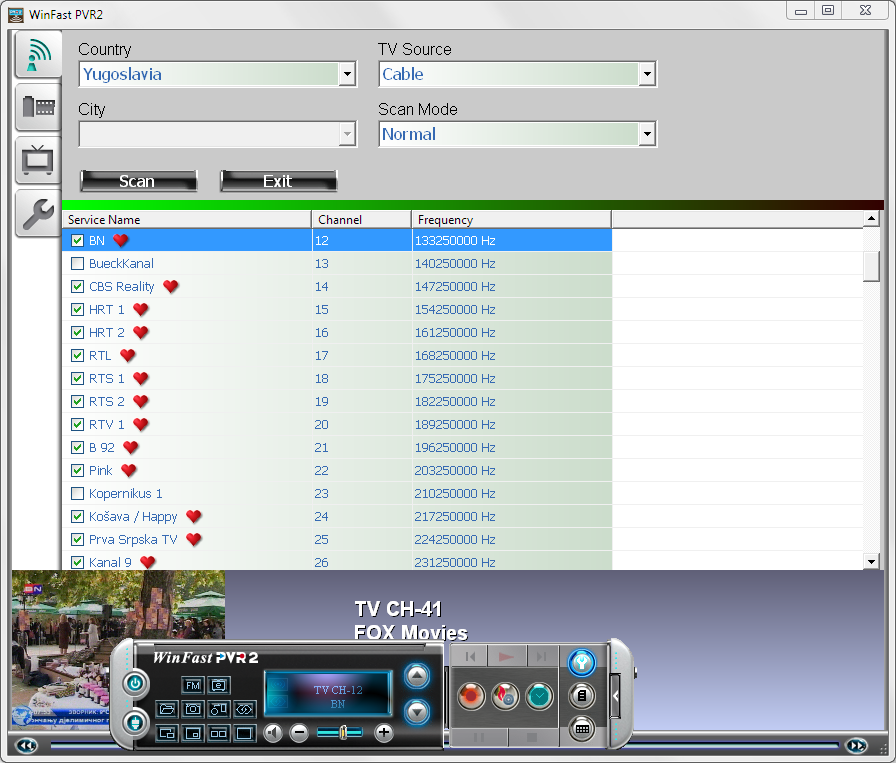The width and height of the screenshot is (896, 763).
Task: Open the TV Source dropdown
Action: coord(647,74)
